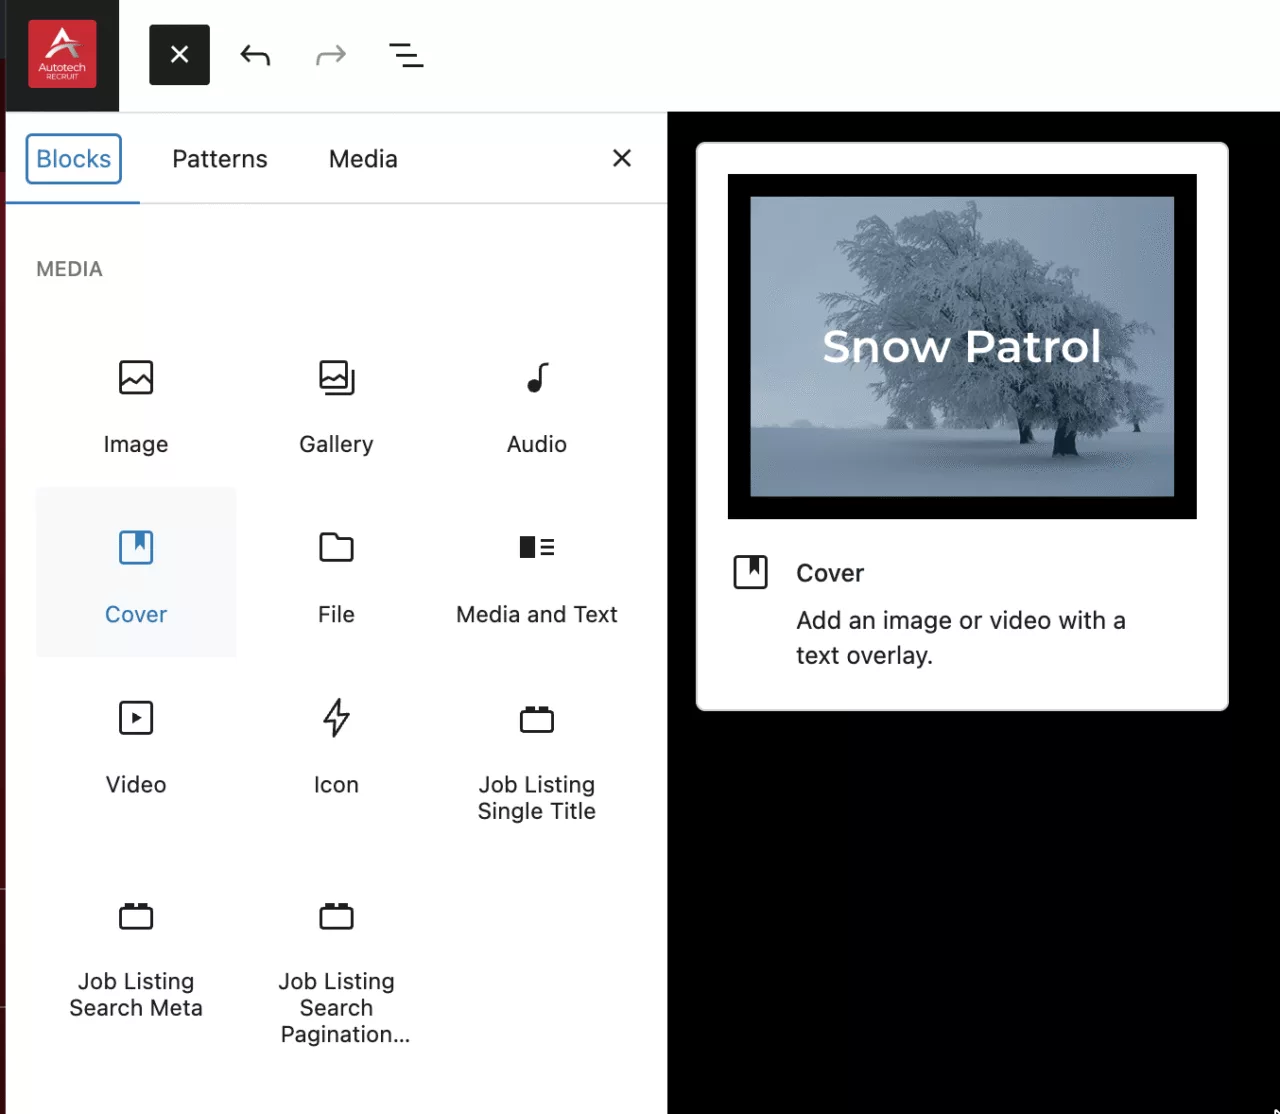Screen dimensions: 1280x1114
Task: Insert Job Listing Search Meta block
Action: [x=136, y=957]
